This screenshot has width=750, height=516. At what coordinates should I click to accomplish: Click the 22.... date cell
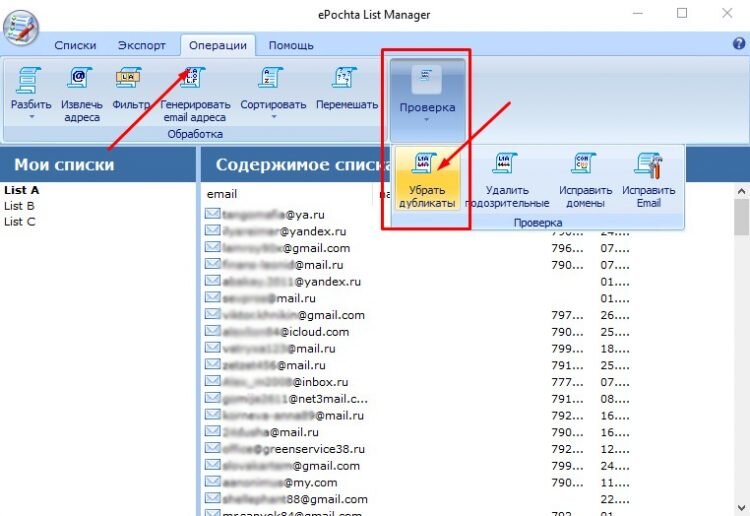pyautogui.click(x=615, y=499)
